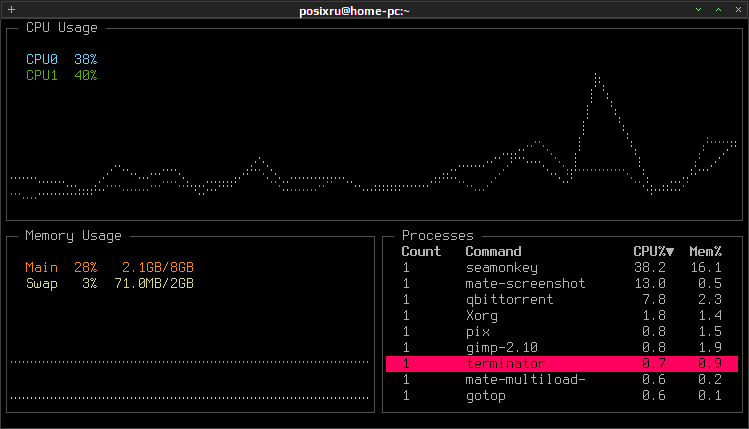Image resolution: width=749 pixels, height=429 pixels.
Task: Click the CPU% sort column header
Action: (653, 251)
